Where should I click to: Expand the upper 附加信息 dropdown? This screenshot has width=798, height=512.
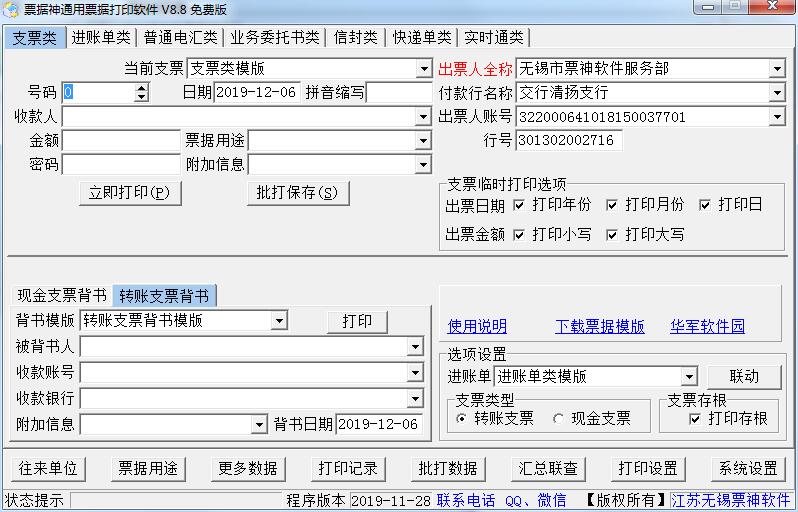[423, 164]
